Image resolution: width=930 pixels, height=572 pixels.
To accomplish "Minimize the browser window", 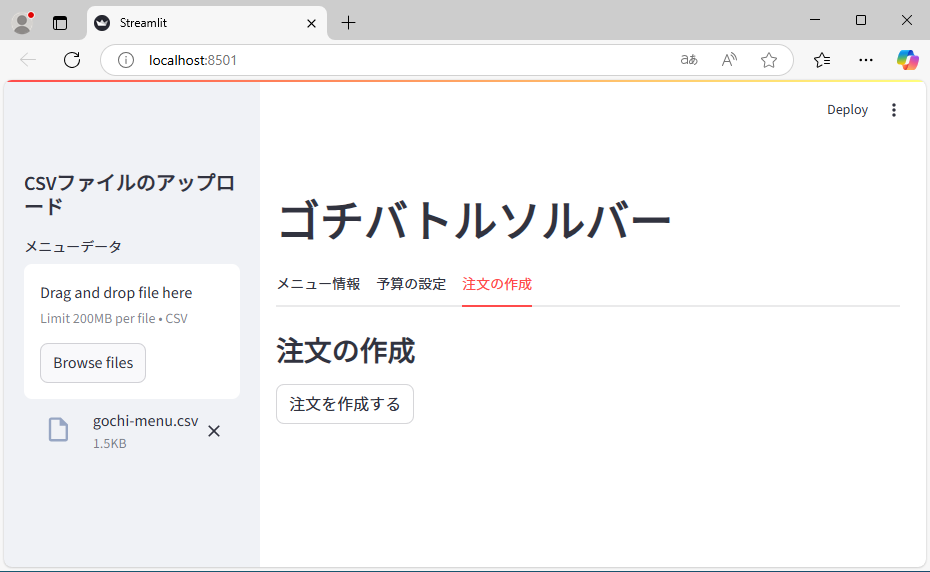I will (x=816, y=20).
